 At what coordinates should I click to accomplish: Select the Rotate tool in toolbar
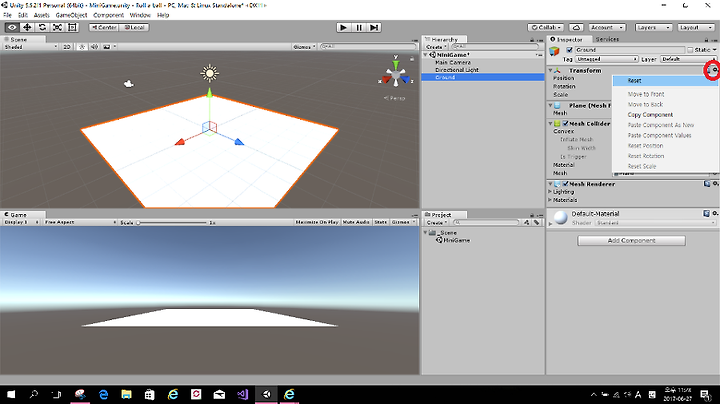click(42, 28)
